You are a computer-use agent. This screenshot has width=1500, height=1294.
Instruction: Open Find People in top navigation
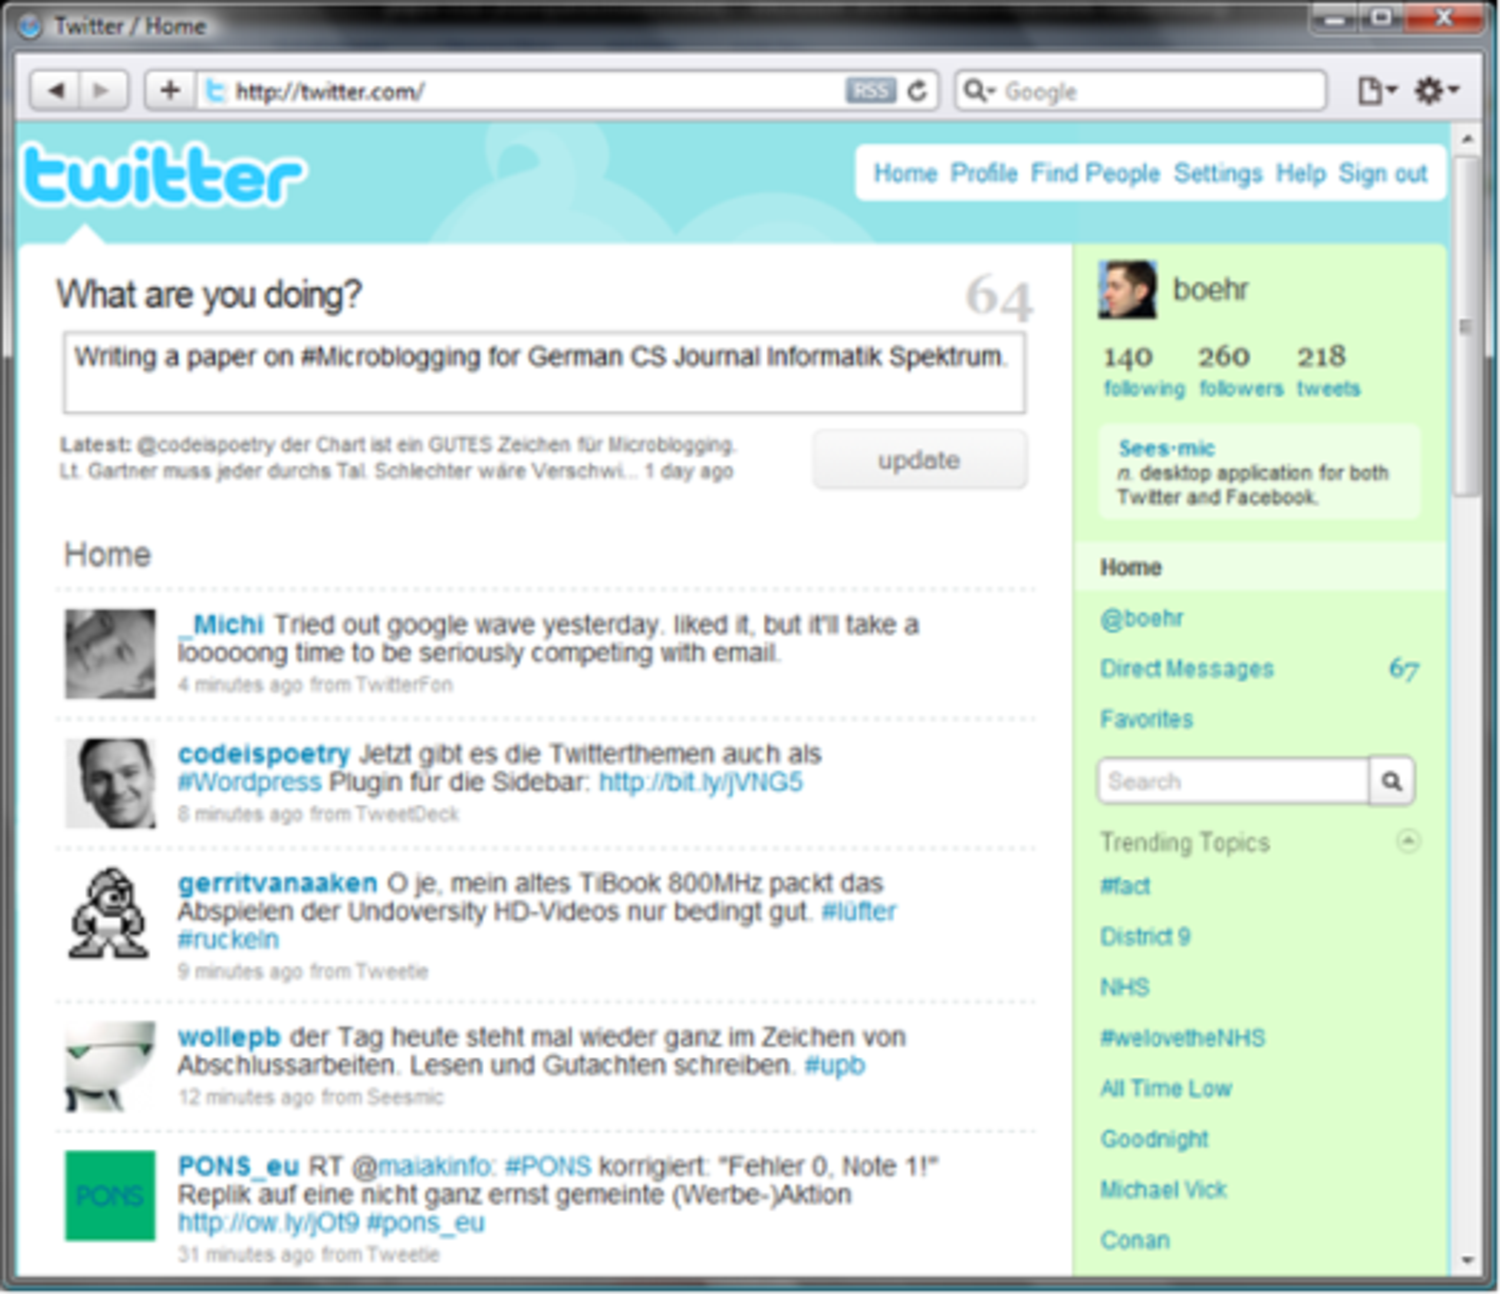(x=1095, y=174)
